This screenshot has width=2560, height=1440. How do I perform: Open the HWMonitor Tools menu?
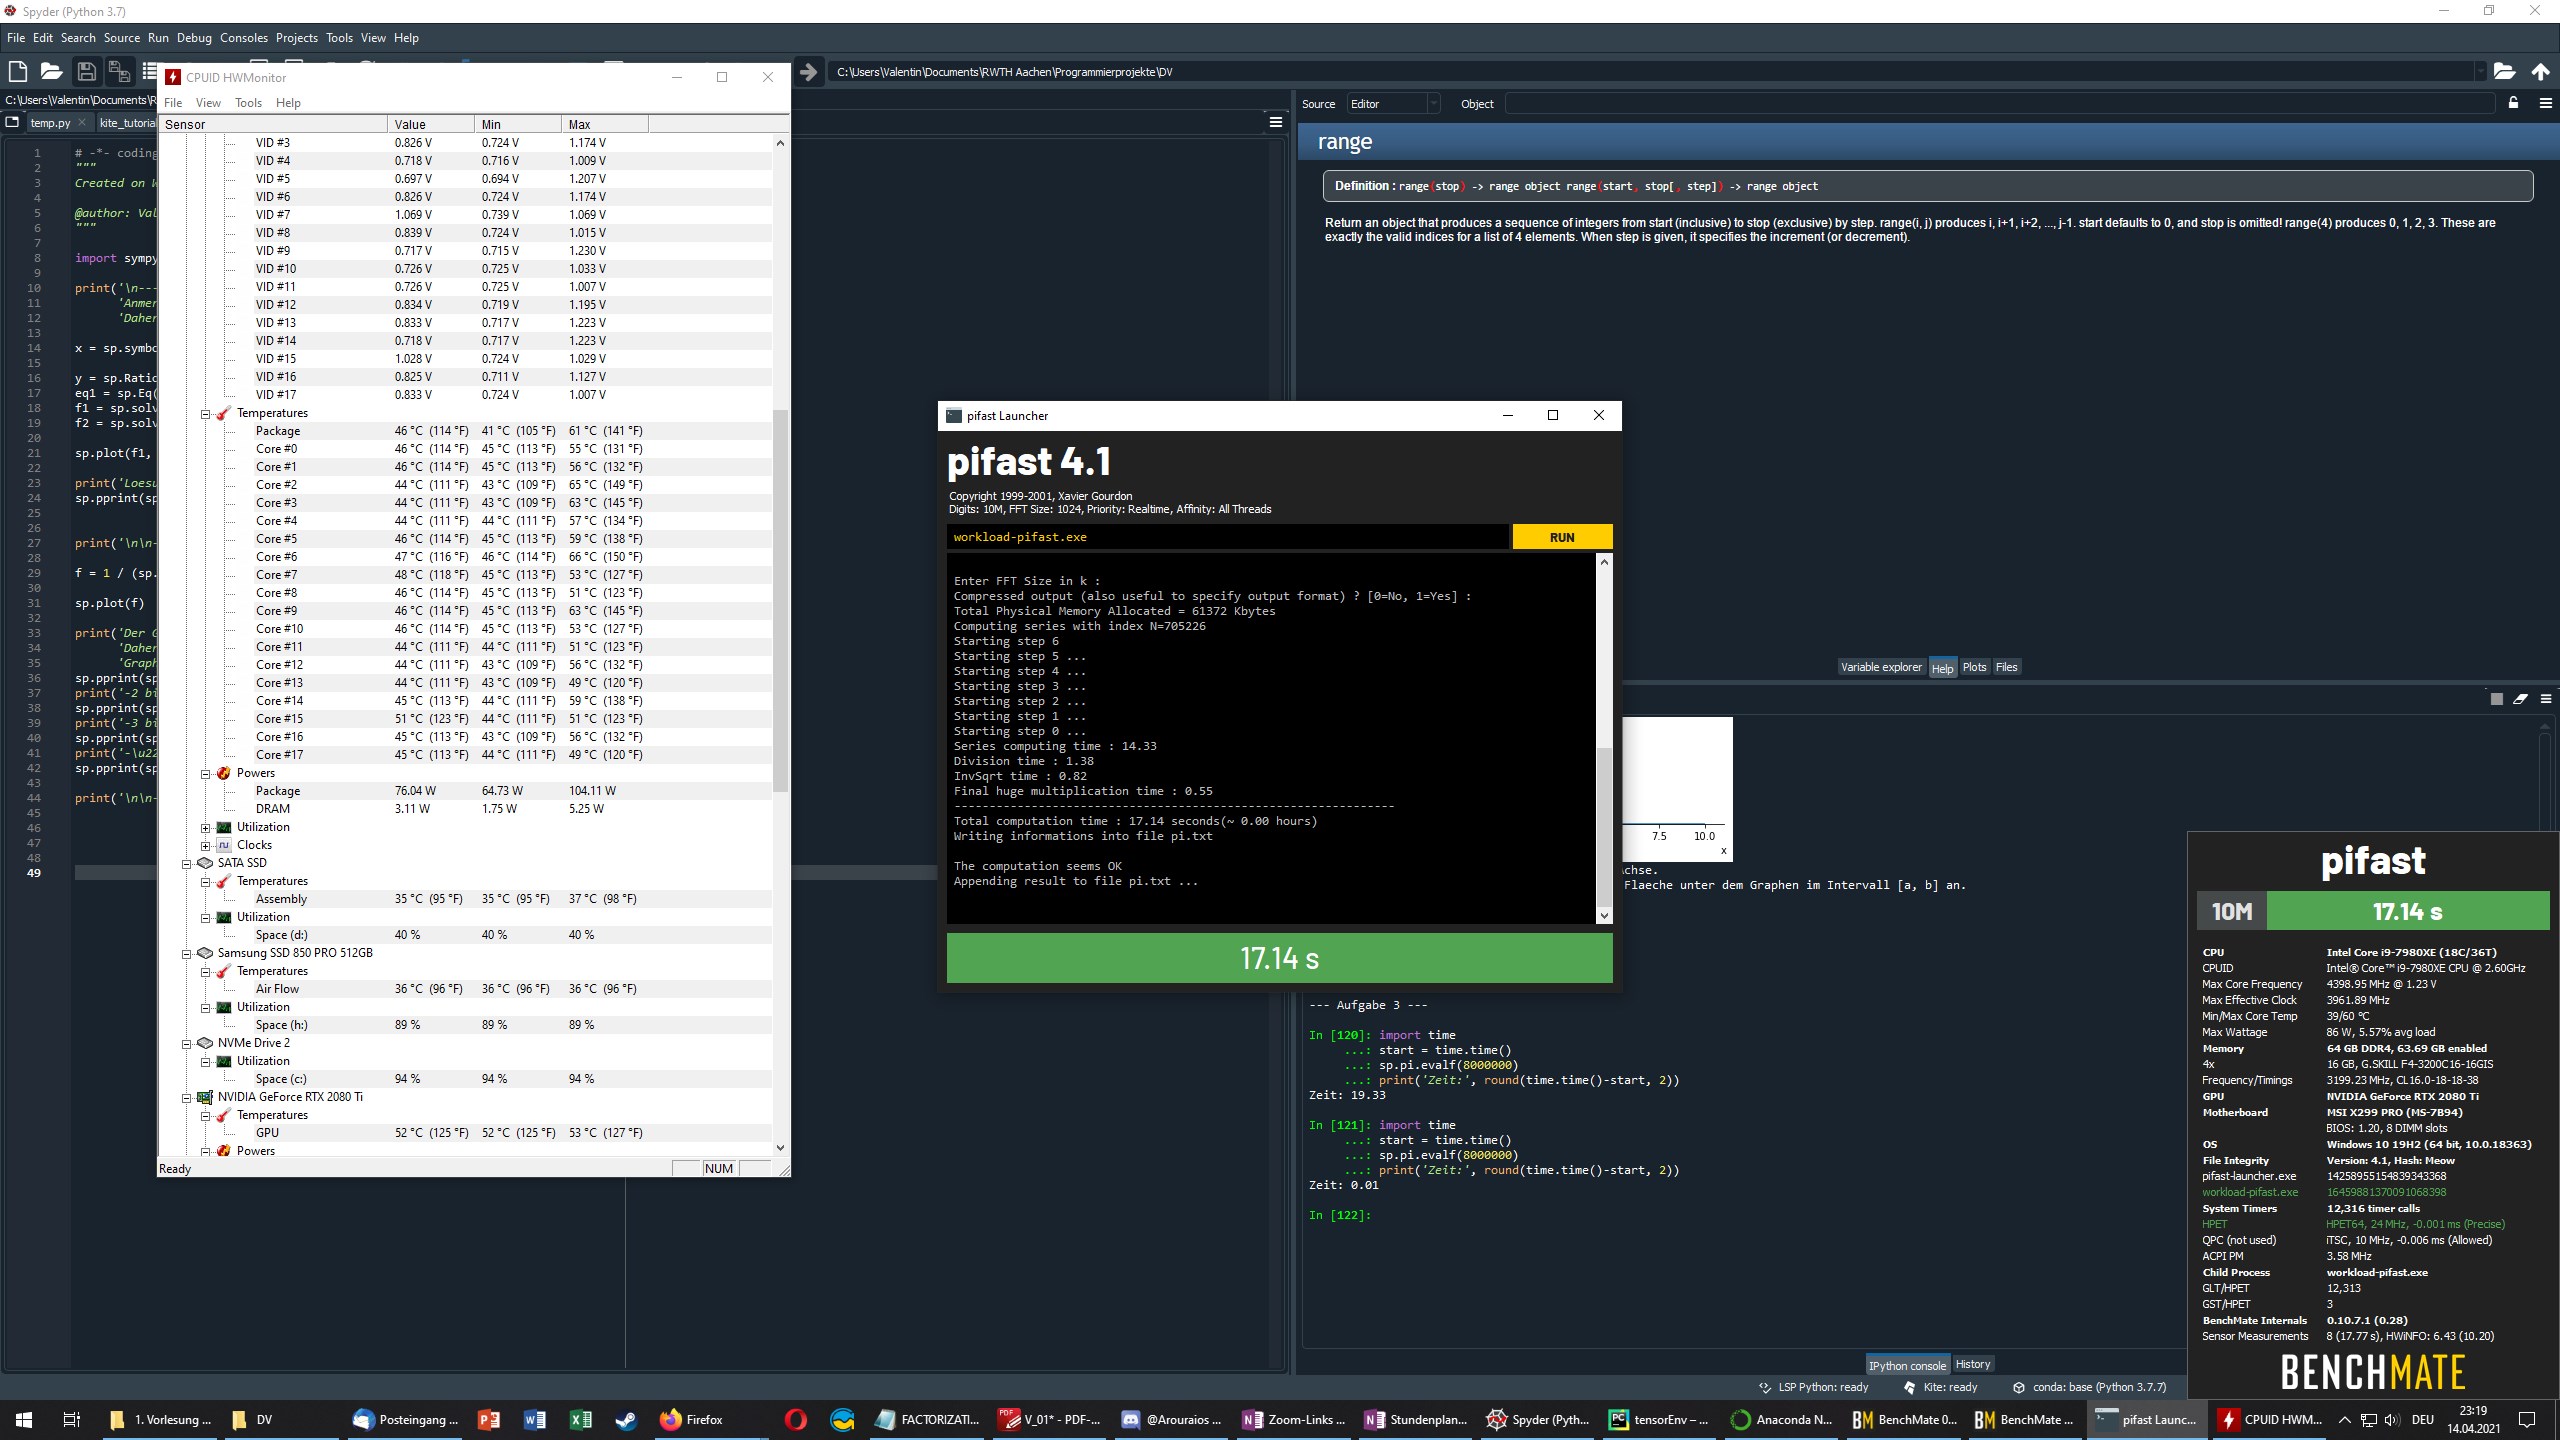(x=248, y=103)
